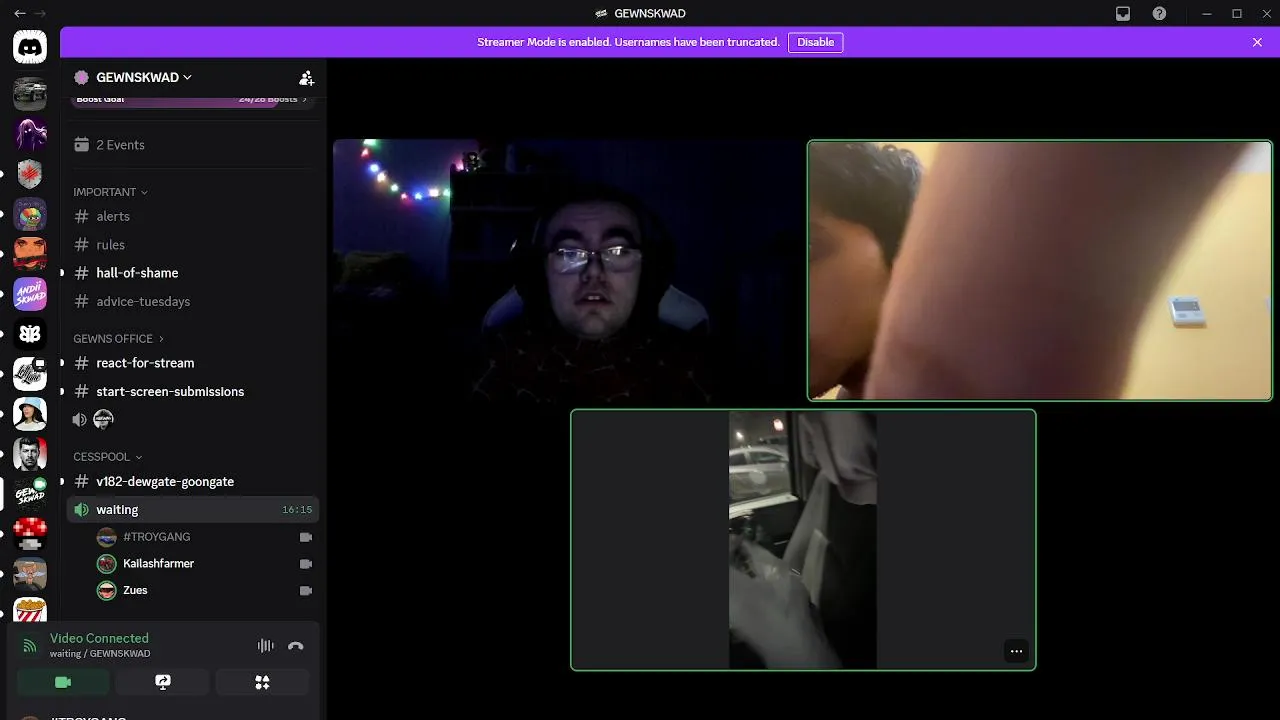Open the #react-for-stream channel
Image resolution: width=1280 pixels, height=720 pixels.
pos(193,363)
